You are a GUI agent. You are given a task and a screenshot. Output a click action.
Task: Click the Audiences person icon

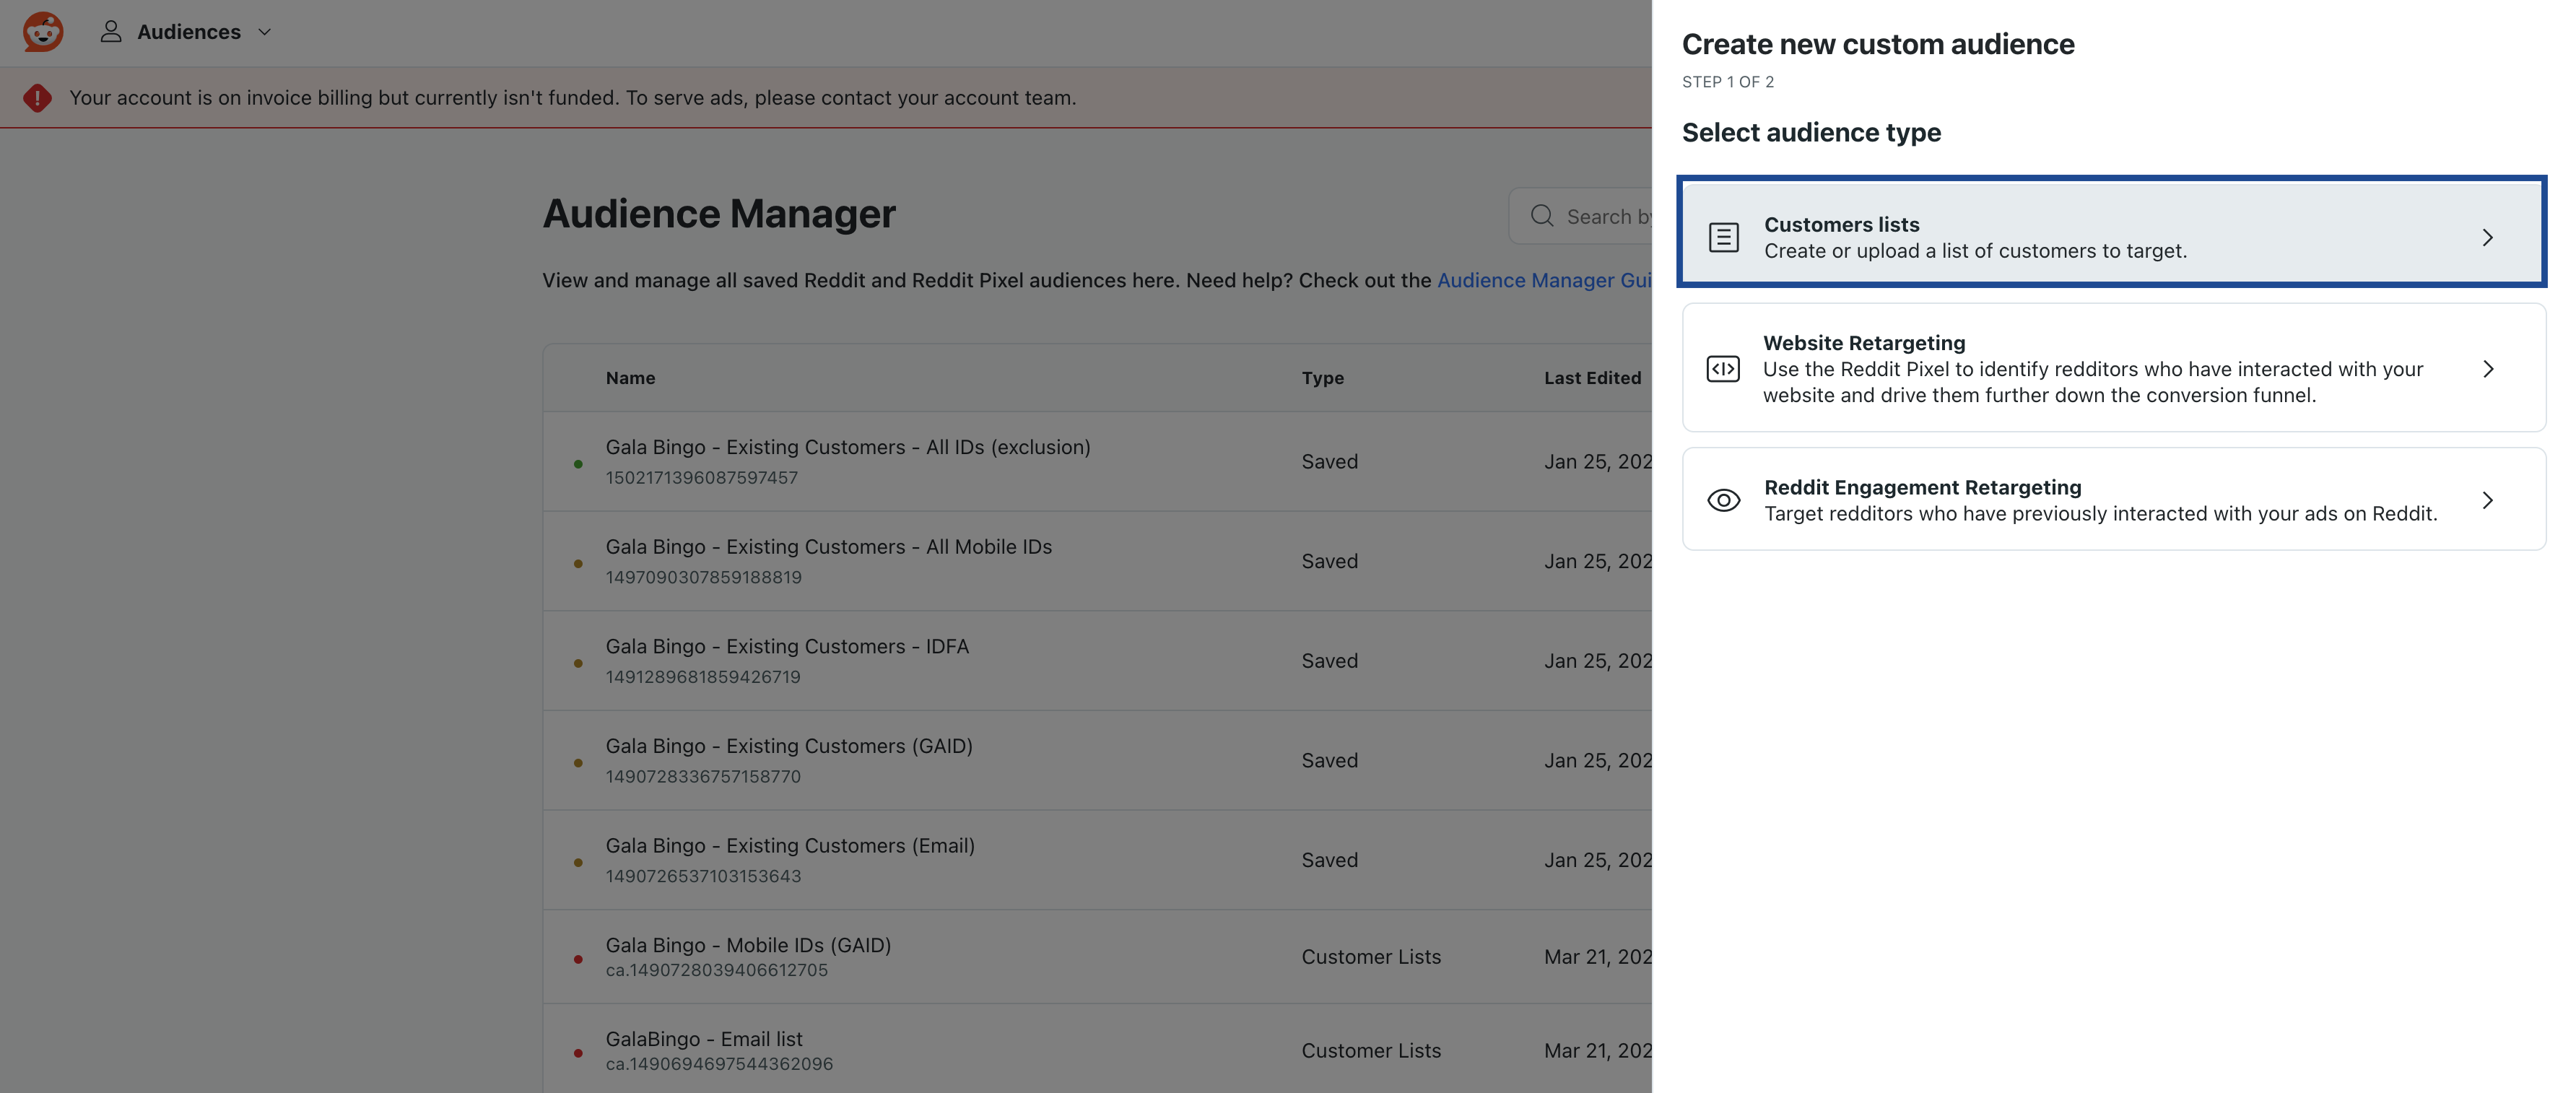pos(111,32)
